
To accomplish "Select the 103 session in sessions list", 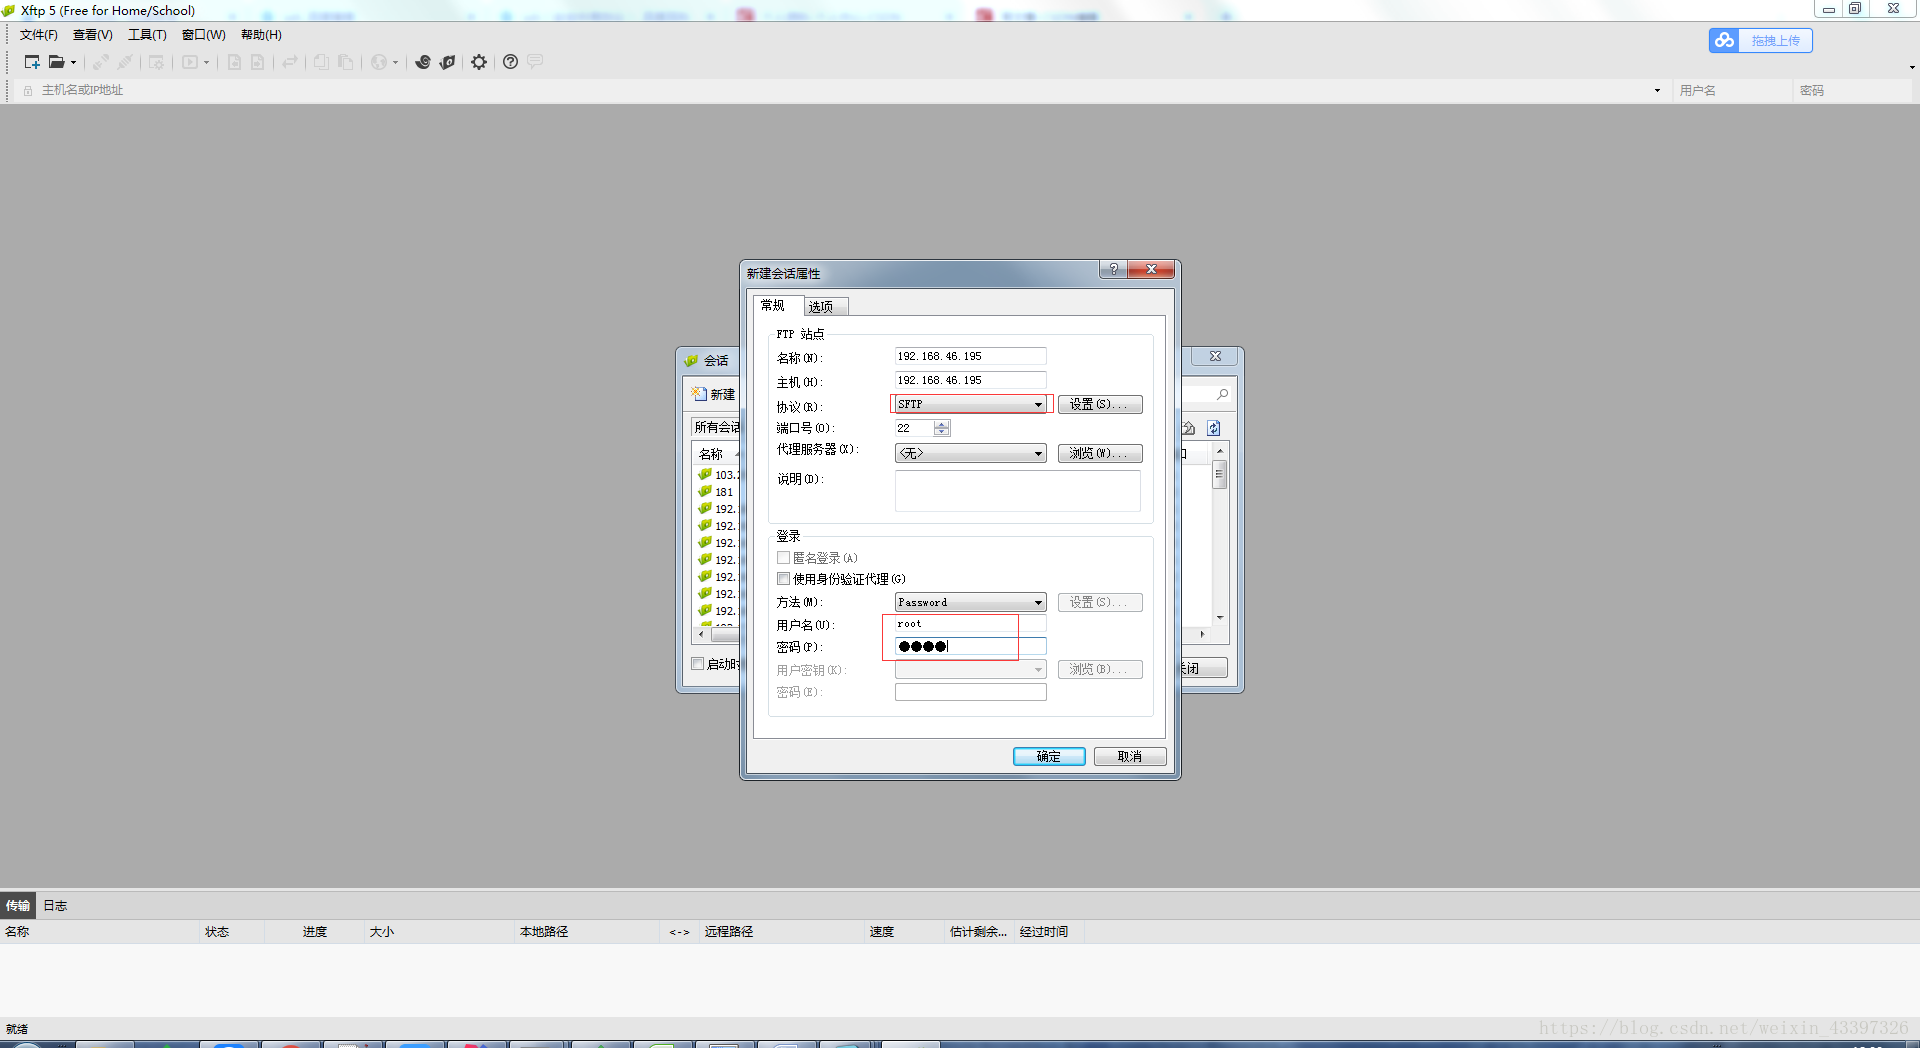I will coord(718,475).
